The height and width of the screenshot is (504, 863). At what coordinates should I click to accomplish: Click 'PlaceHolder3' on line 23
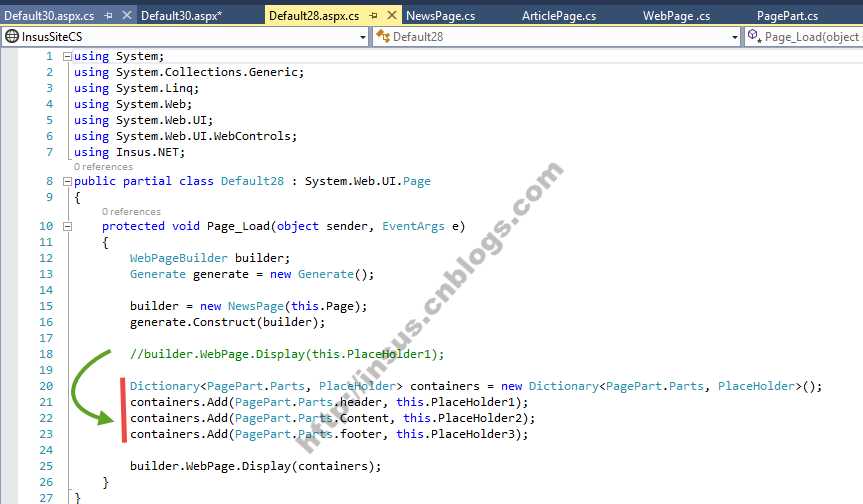[x=472, y=434]
